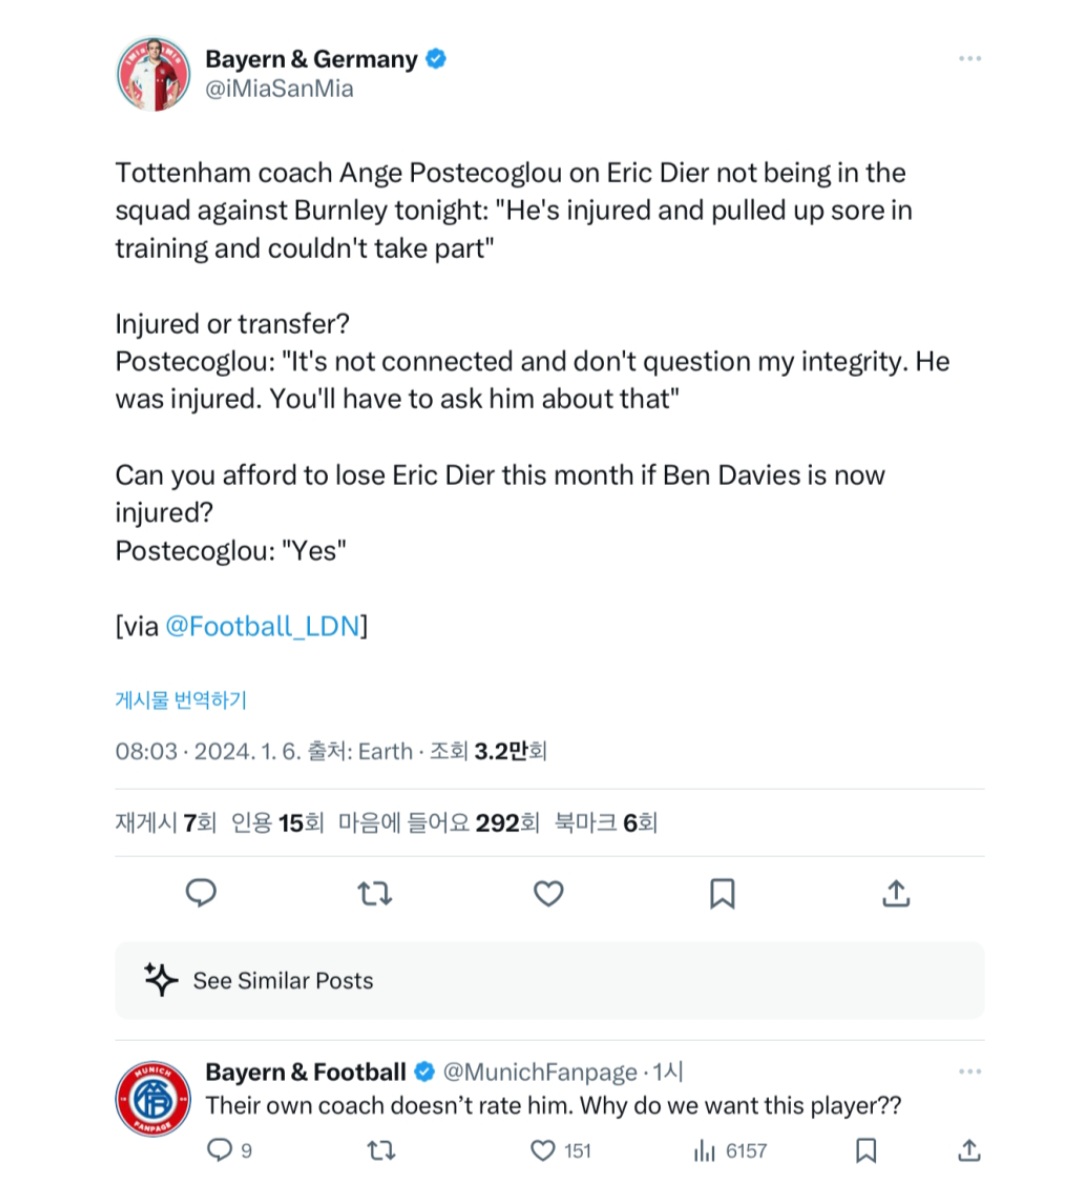
Task: Translate post via 게시물 번역하기 link
Action: tap(181, 700)
